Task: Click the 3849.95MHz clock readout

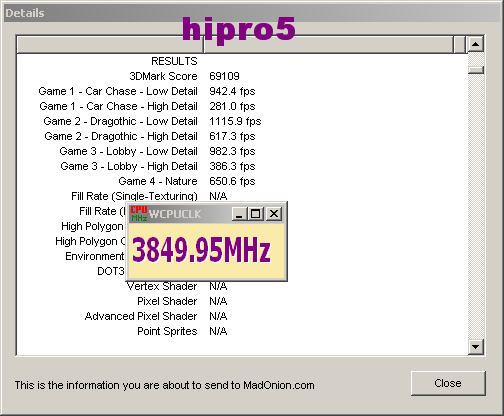Action: point(201,250)
